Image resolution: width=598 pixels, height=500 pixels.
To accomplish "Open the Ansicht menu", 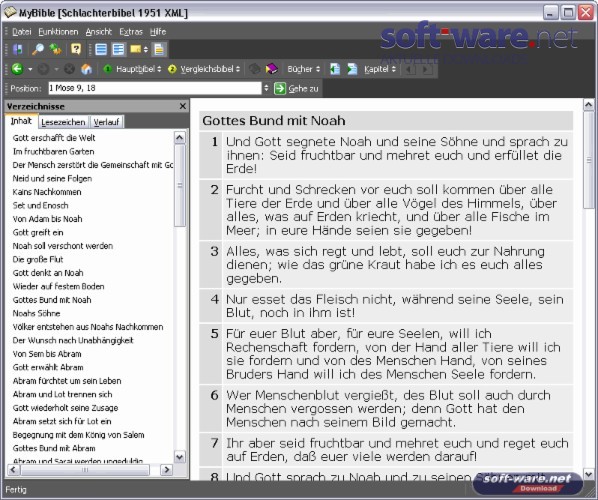I will (98, 32).
